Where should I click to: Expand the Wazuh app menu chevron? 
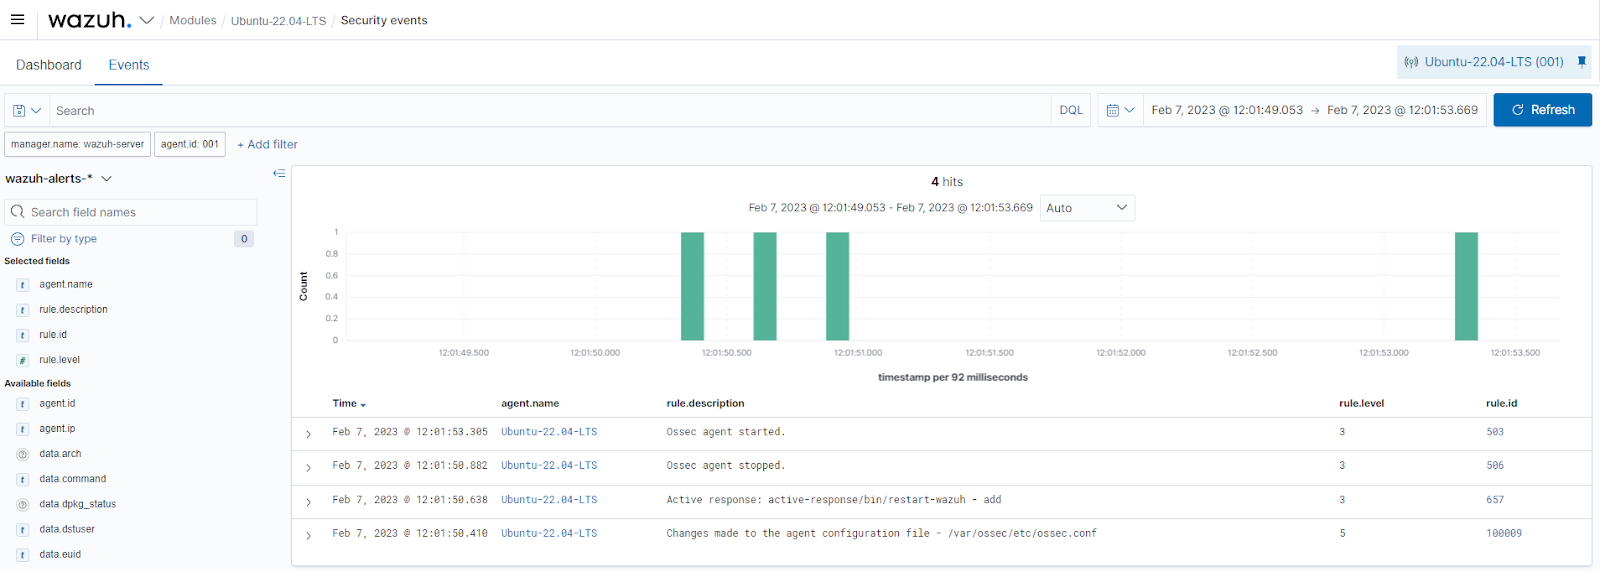click(147, 20)
